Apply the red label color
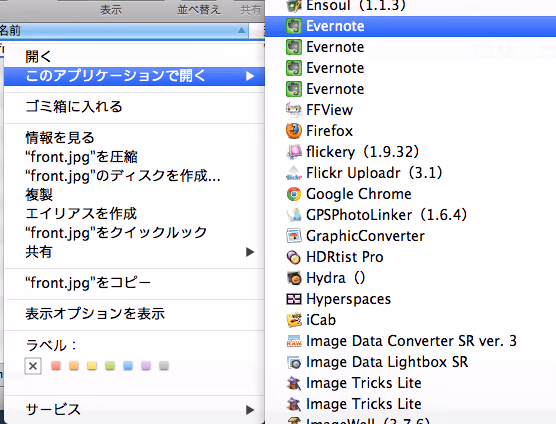Viewport: 556px width, 424px height. pos(56,366)
